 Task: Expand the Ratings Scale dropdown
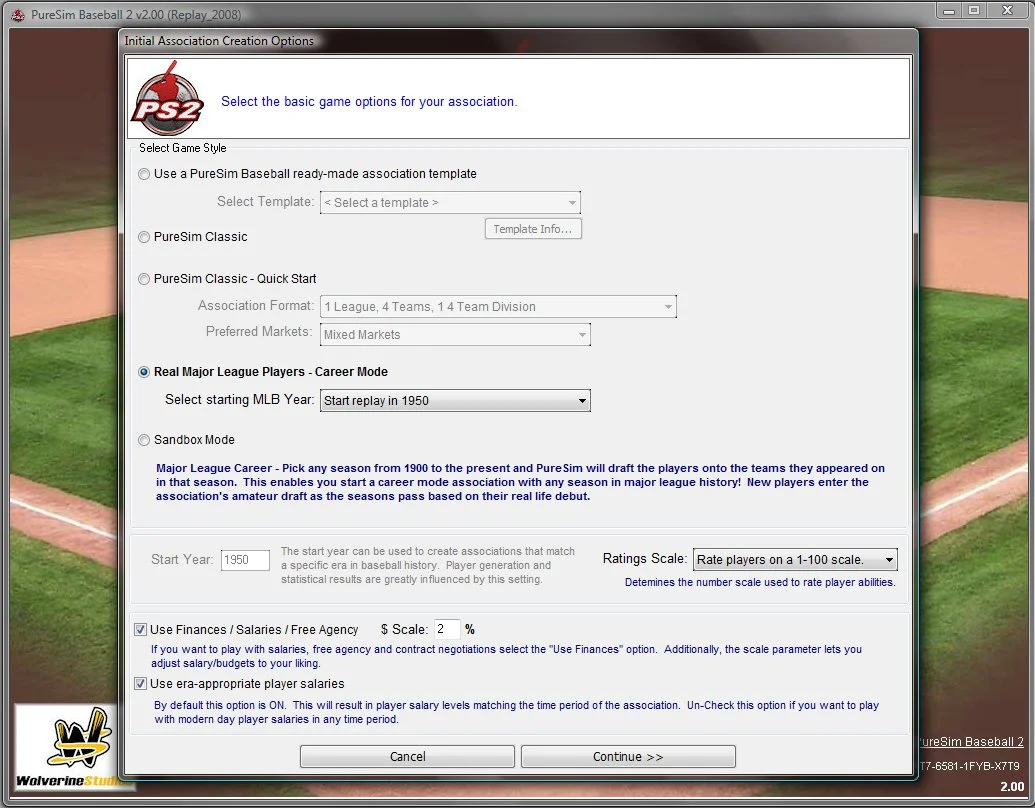point(794,559)
